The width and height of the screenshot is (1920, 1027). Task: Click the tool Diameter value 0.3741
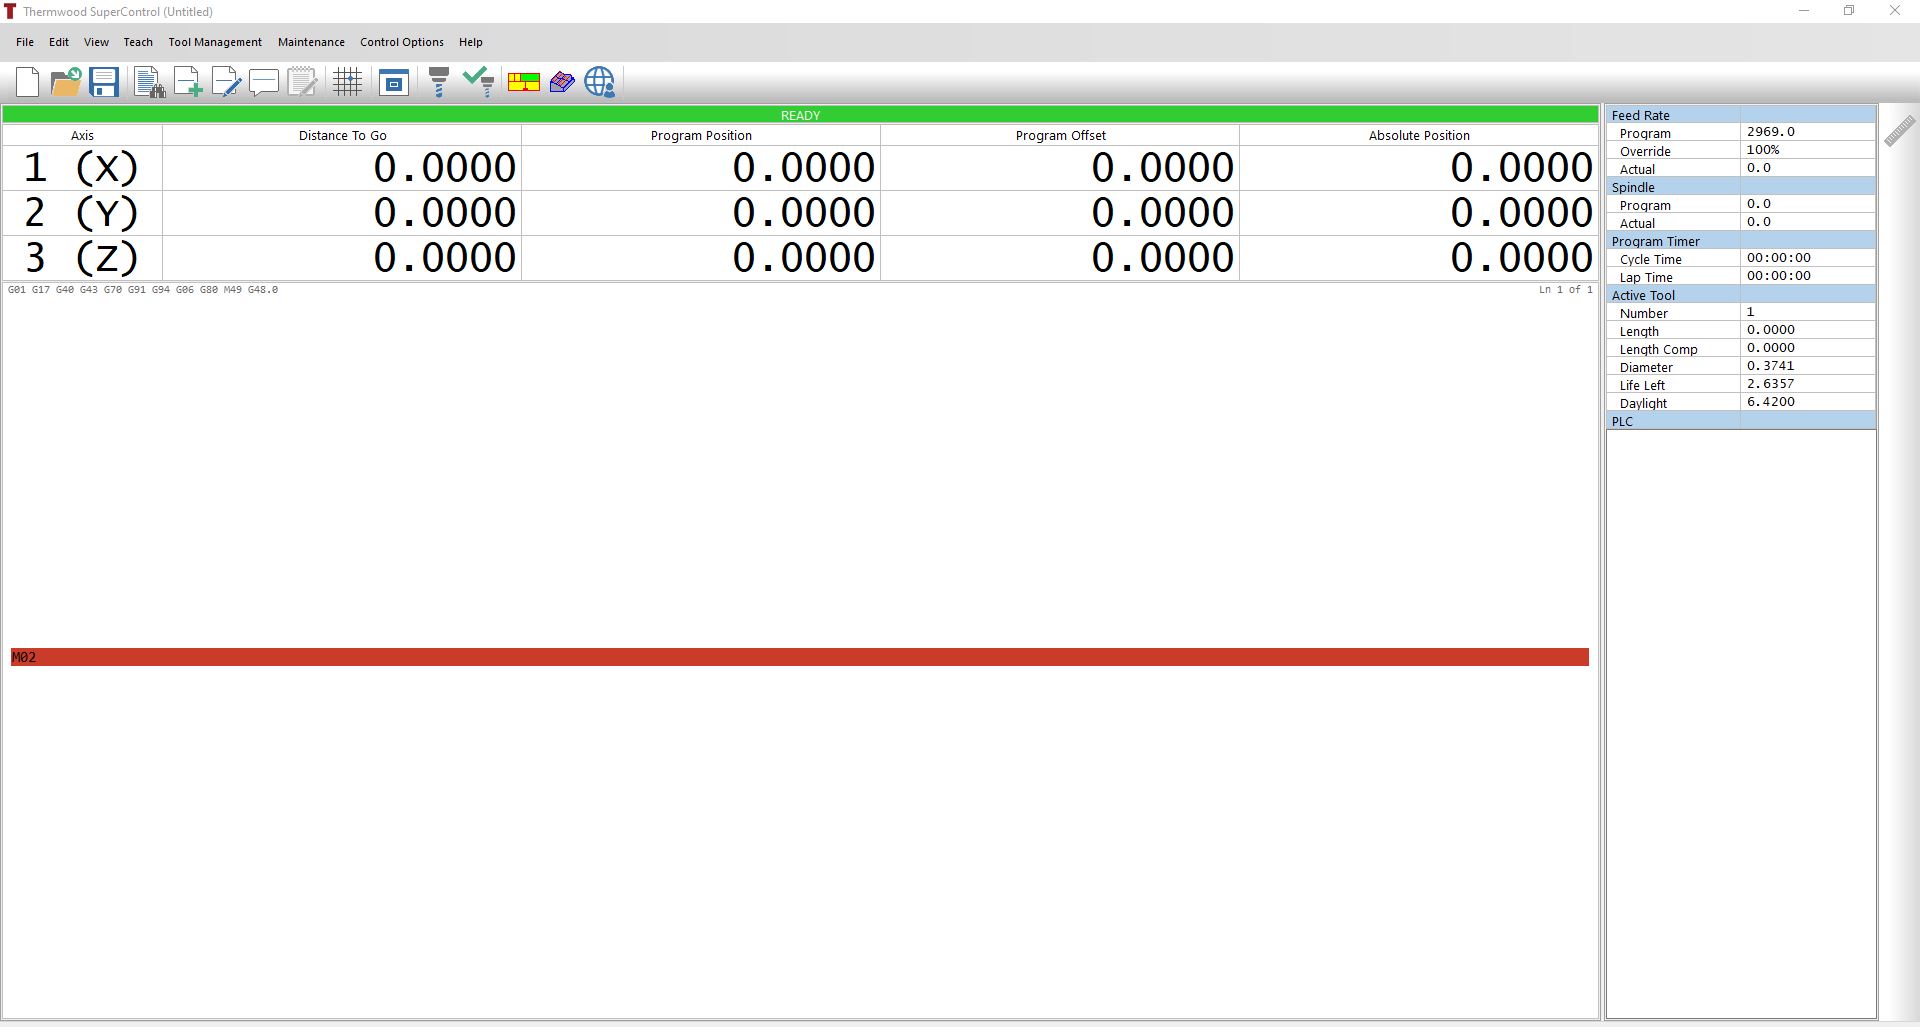pyautogui.click(x=1808, y=366)
